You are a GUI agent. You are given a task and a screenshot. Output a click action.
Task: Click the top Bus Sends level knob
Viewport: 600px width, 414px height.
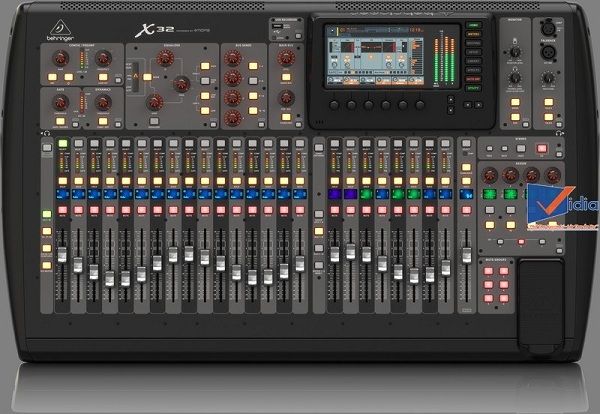coord(233,58)
